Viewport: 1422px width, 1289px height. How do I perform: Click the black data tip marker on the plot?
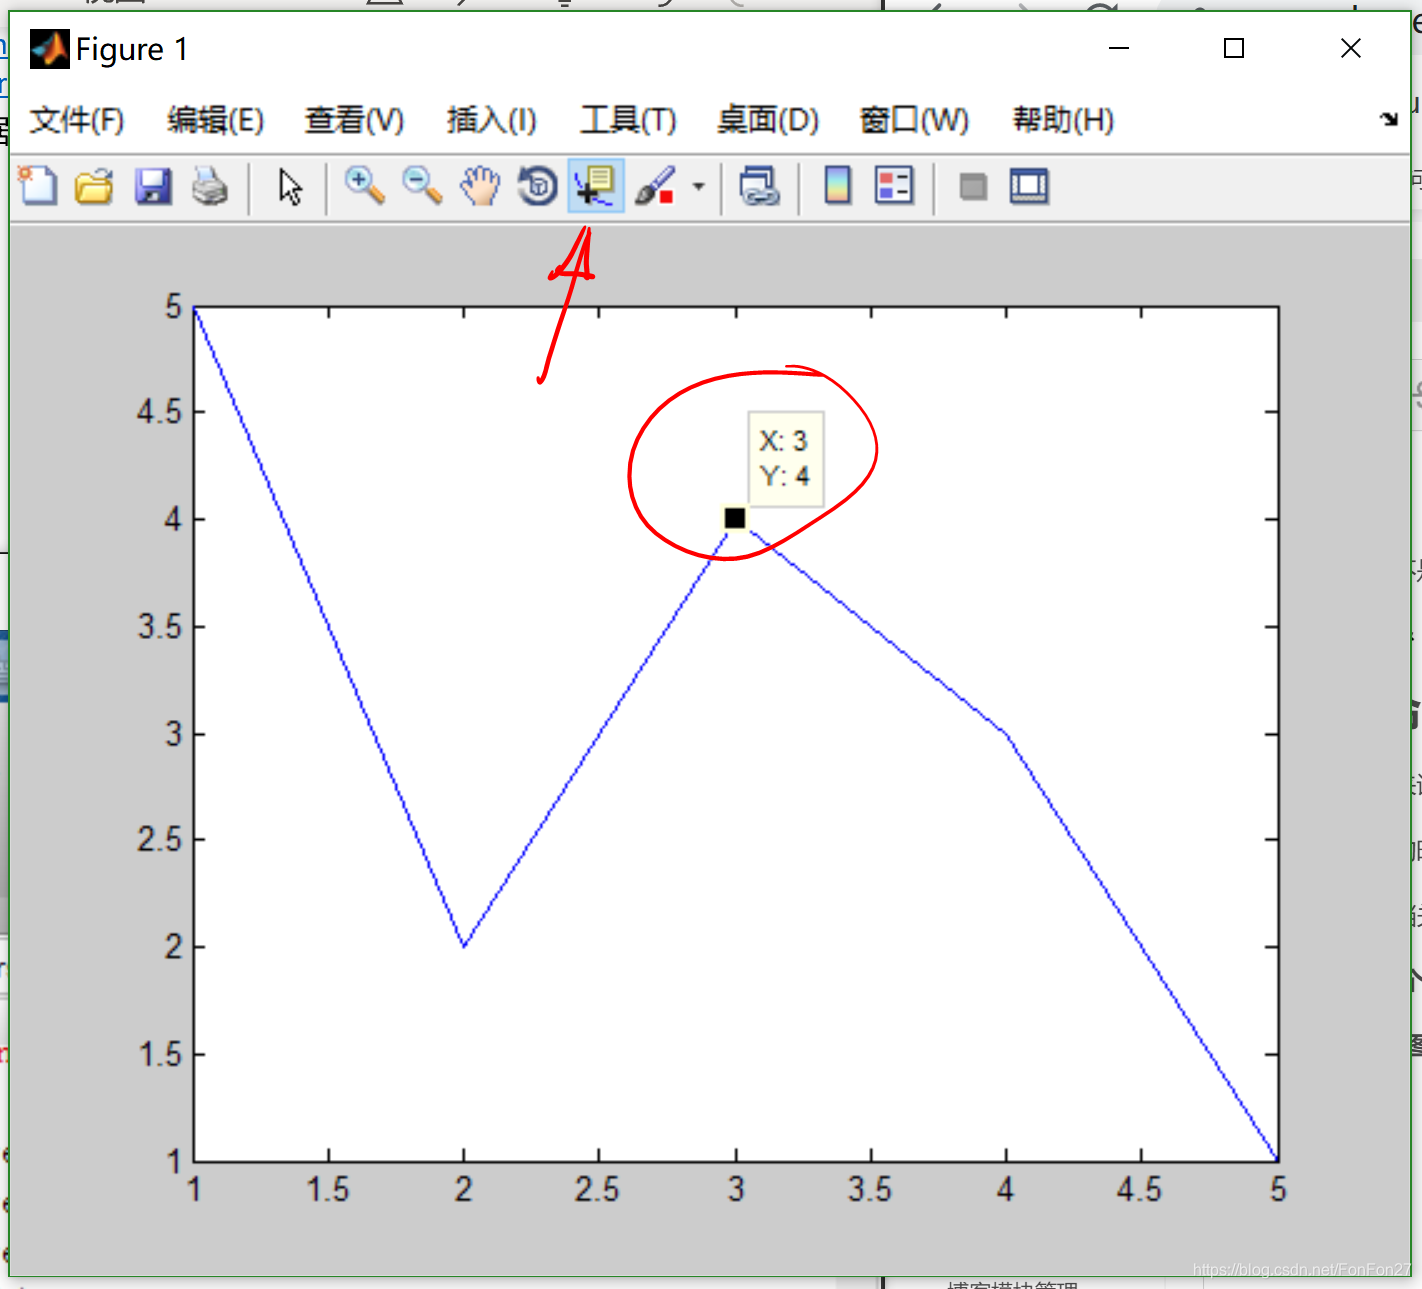[x=735, y=518]
